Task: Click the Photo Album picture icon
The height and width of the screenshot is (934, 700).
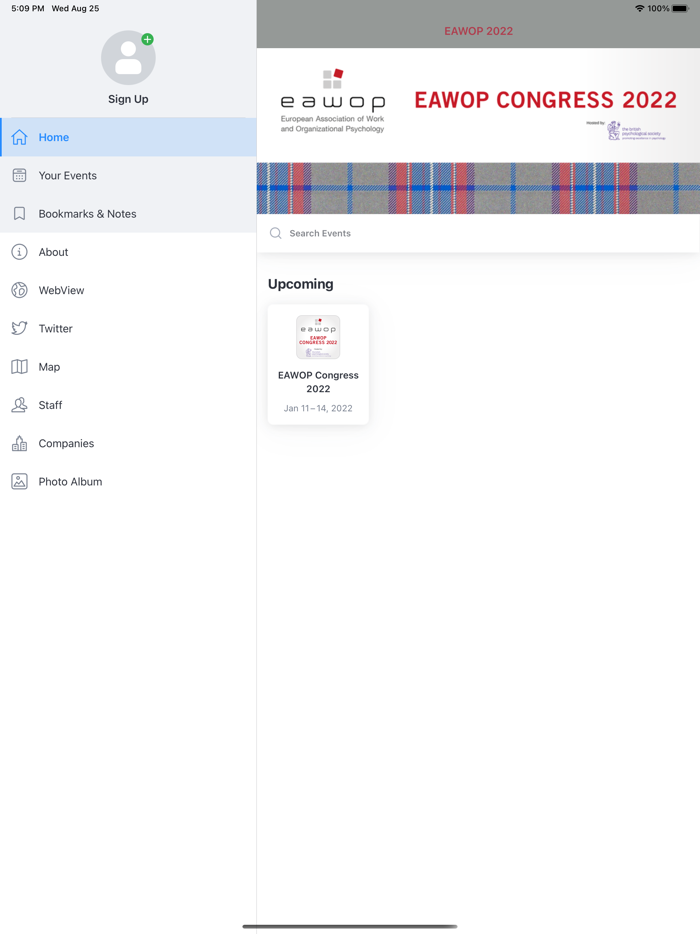Action: 20,481
